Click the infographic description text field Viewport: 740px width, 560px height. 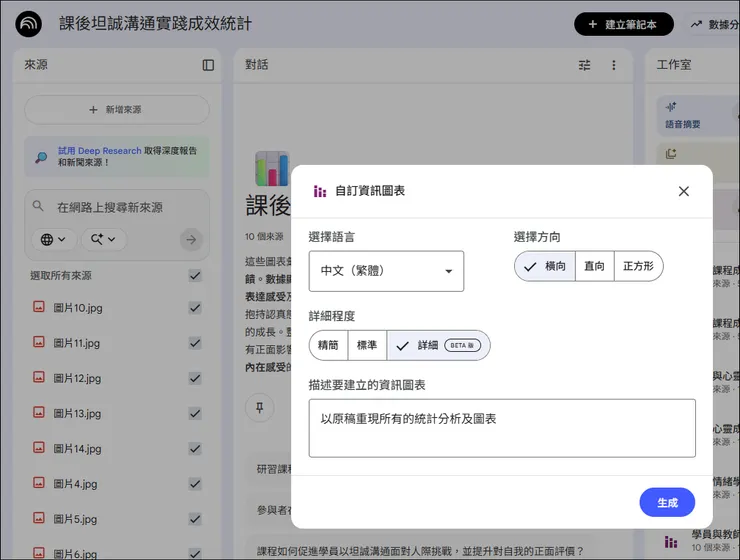pos(502,428)
